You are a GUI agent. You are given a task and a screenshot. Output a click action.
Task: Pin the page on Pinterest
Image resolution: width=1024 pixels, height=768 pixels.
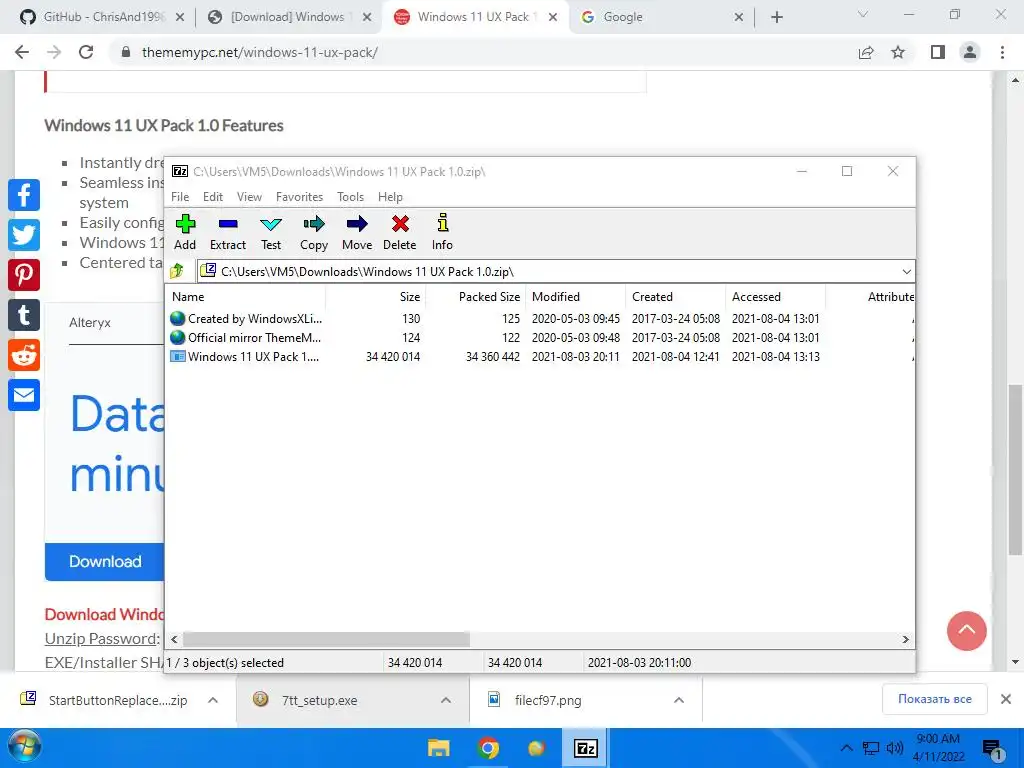point(24,275)
